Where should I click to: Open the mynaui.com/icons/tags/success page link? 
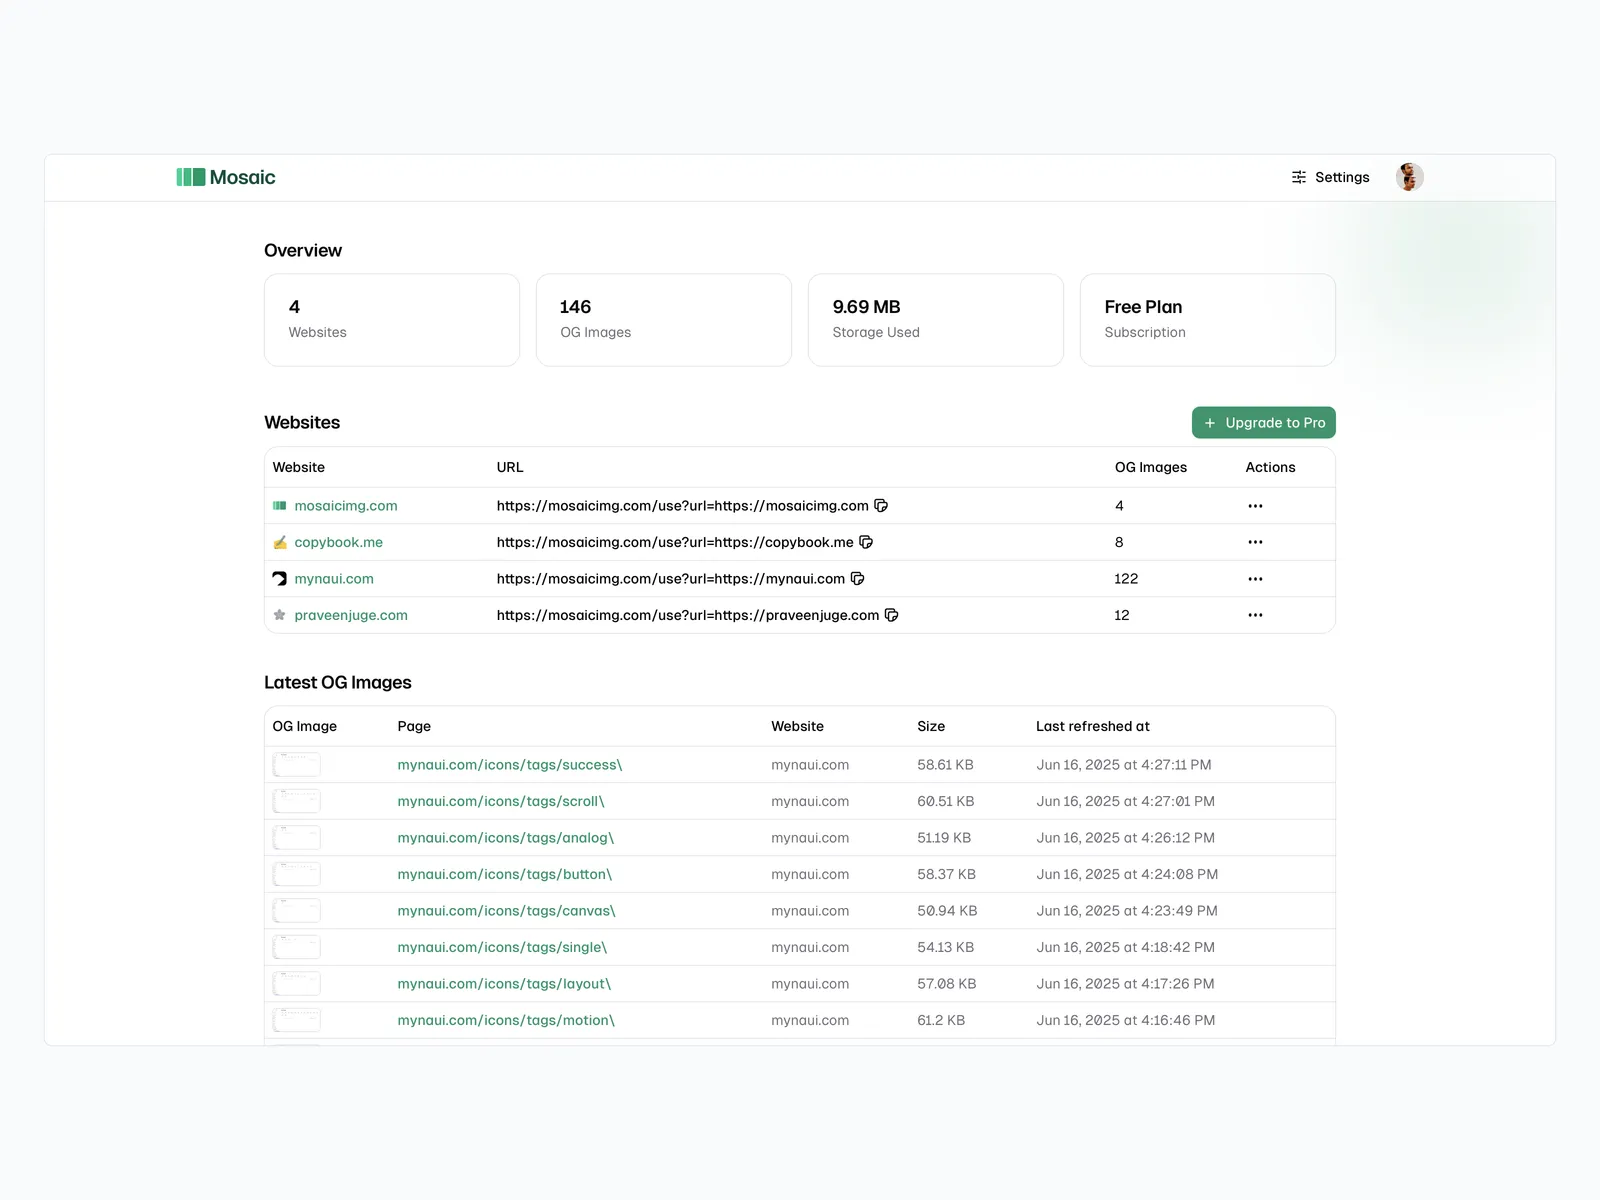509,765
